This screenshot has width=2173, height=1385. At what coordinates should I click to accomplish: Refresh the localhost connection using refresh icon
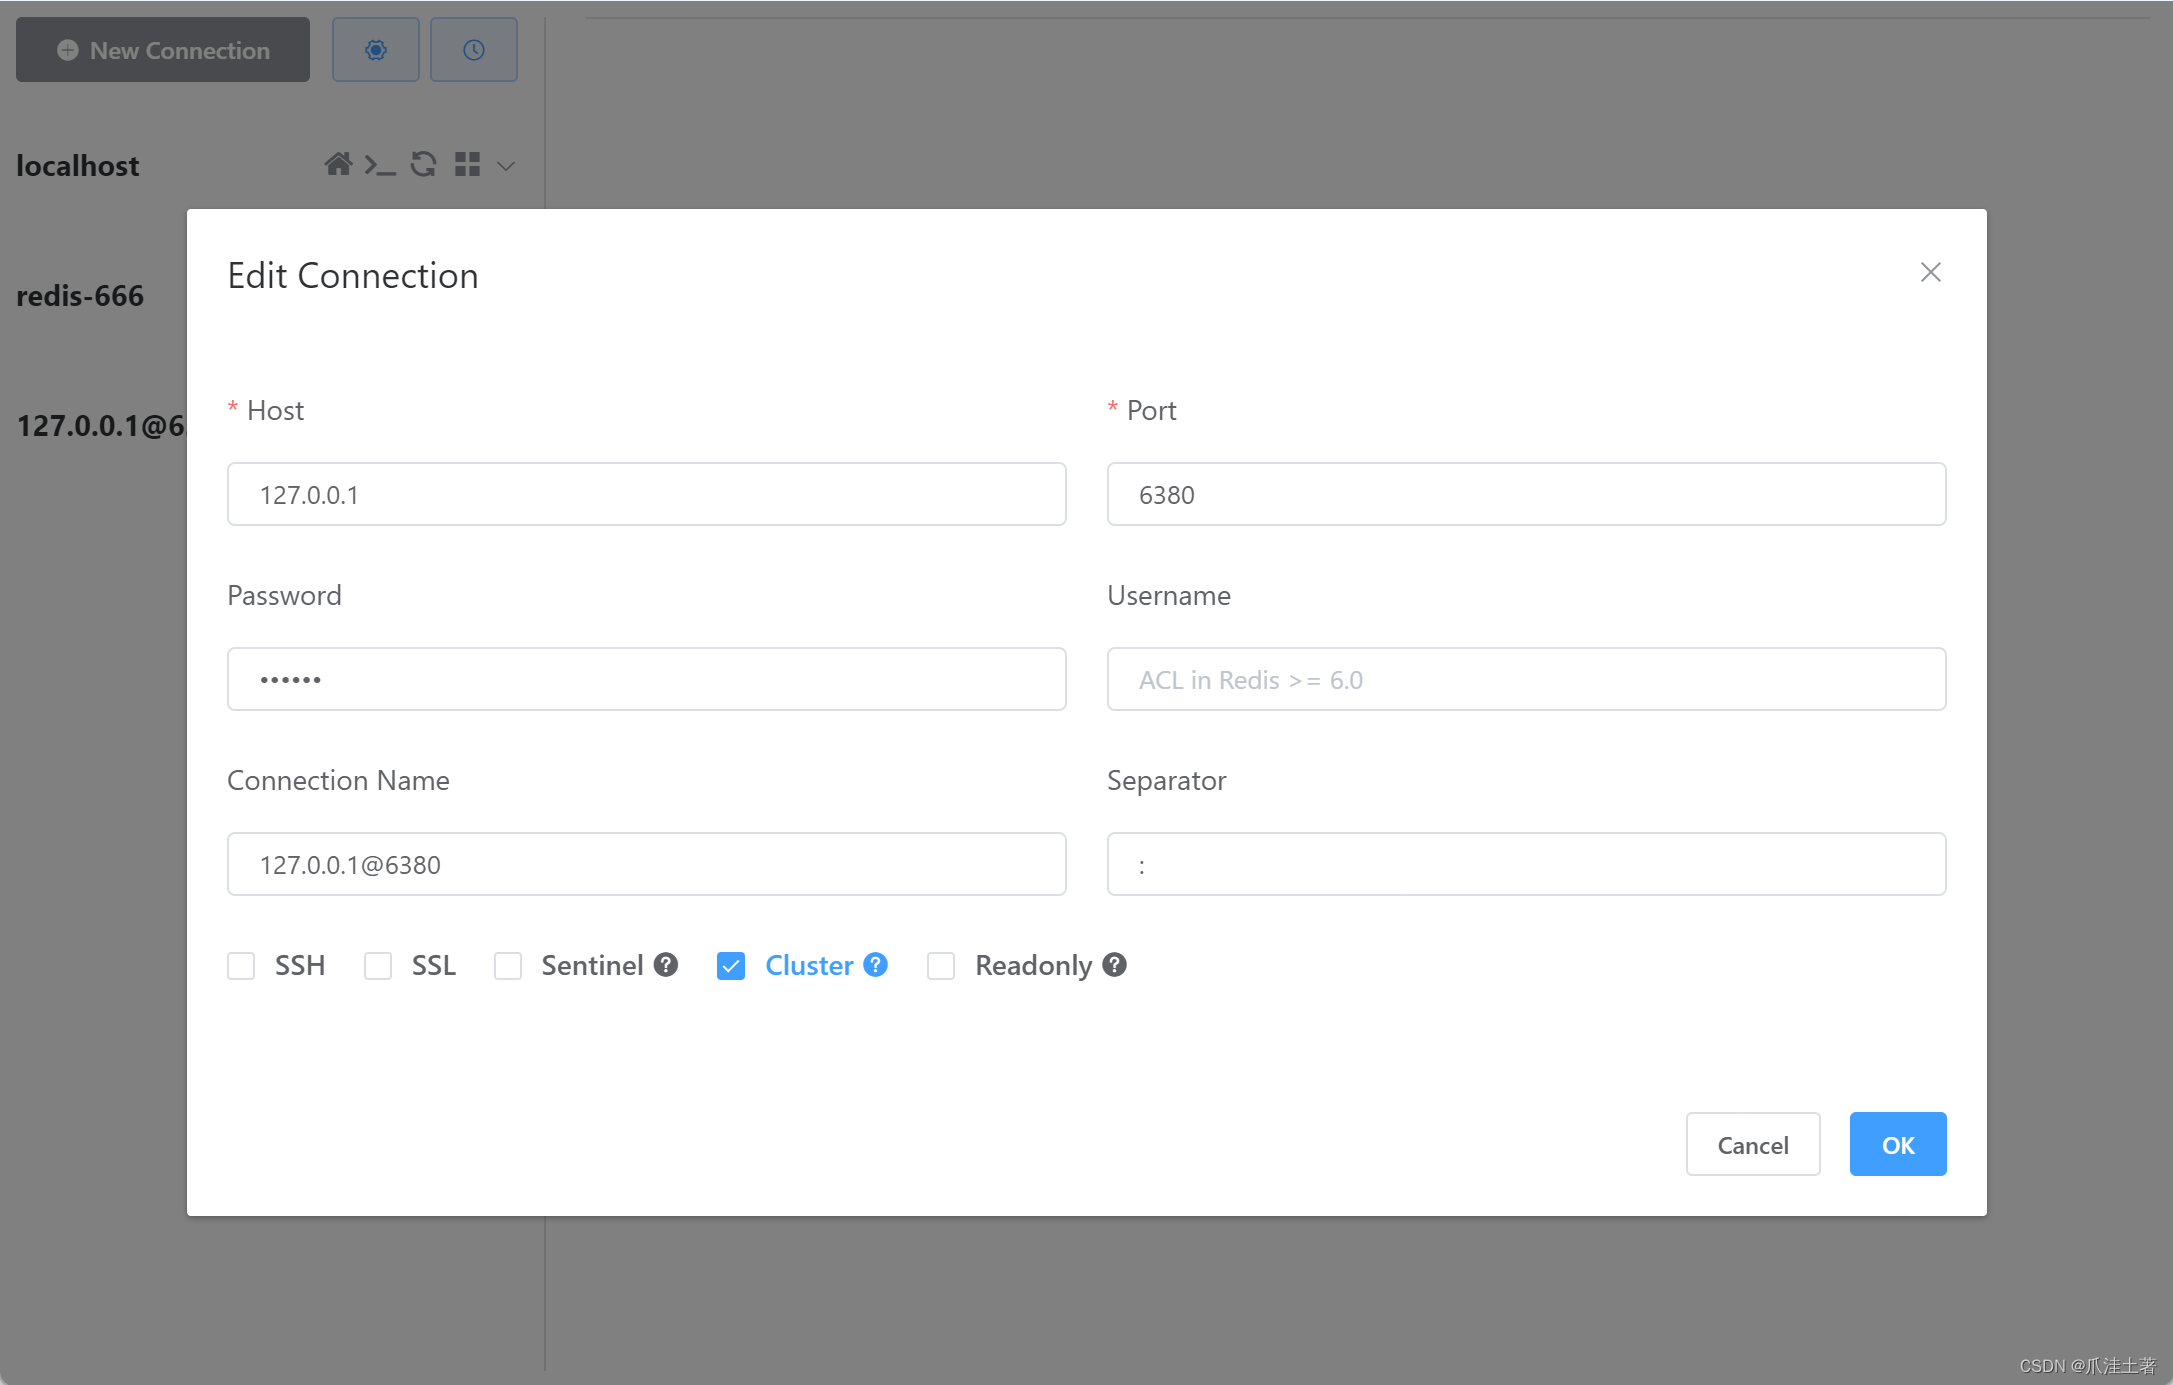(x=422, y=164)
